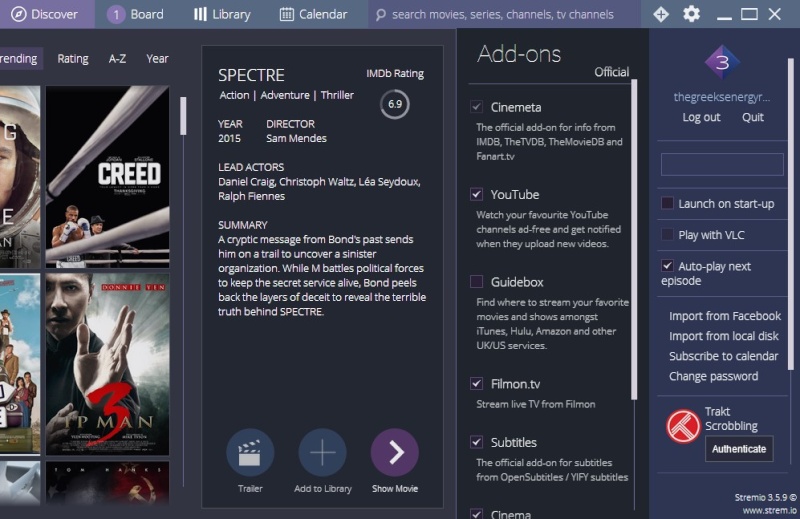800x519 pixels.
Task: Disable the YouTube add-on checkbox
Action: (477, 194)
